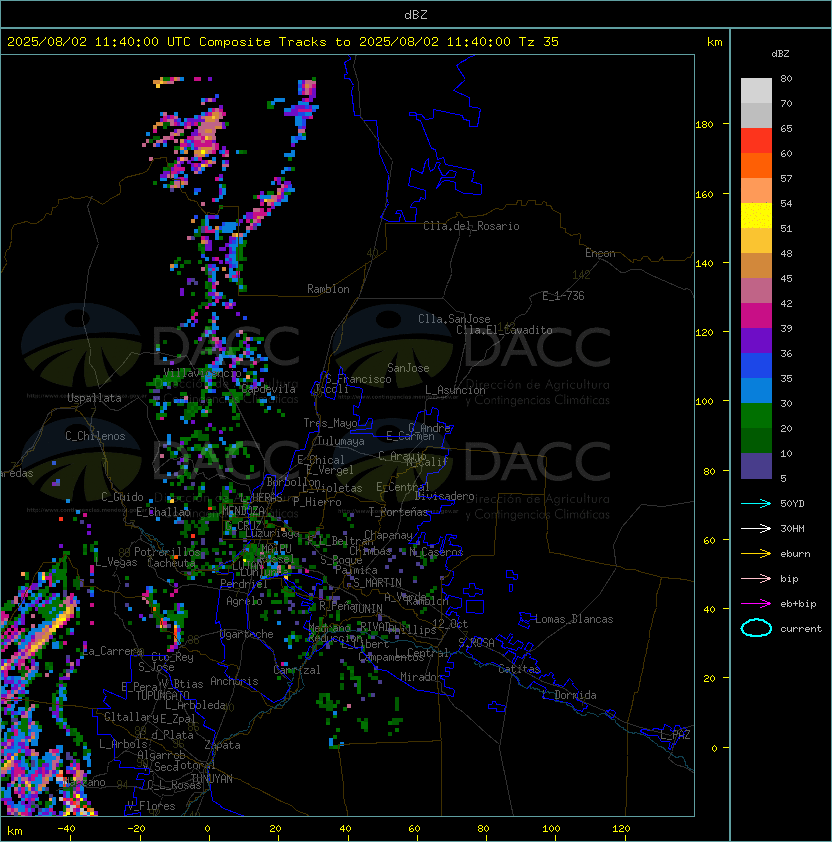Image resolution: width=832 pixels, height=842 pixels.
Task: Click the '30HM' legend label
Action: (x=792, y=528)
